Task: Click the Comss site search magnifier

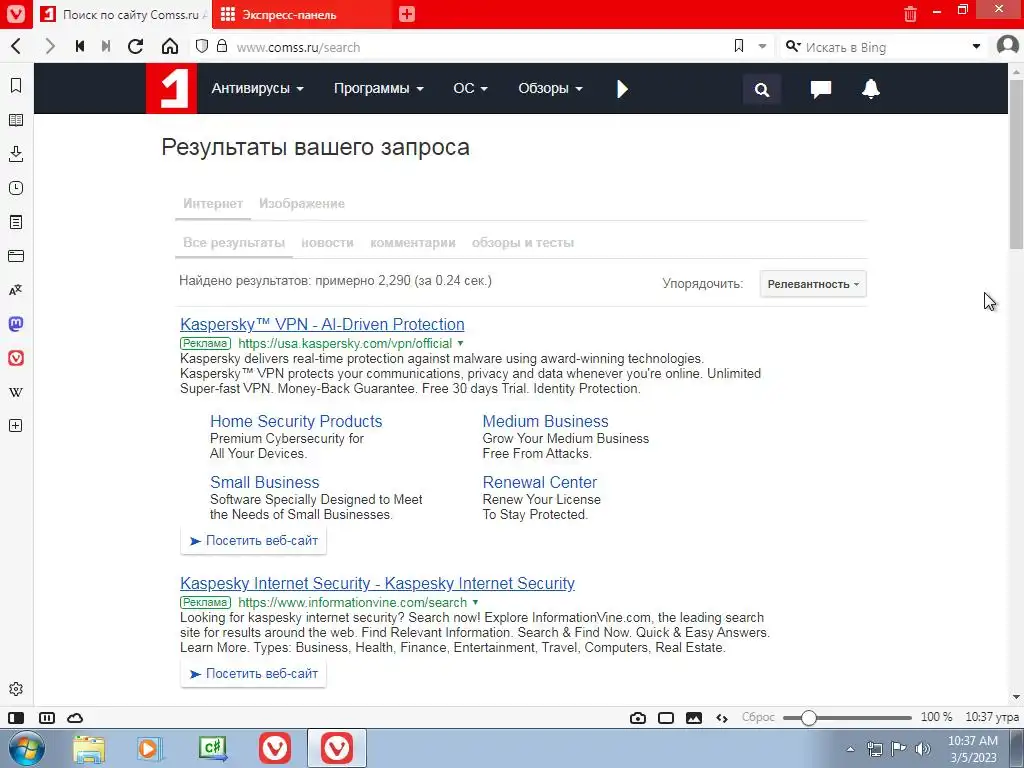Action: [x=761, y=89]
